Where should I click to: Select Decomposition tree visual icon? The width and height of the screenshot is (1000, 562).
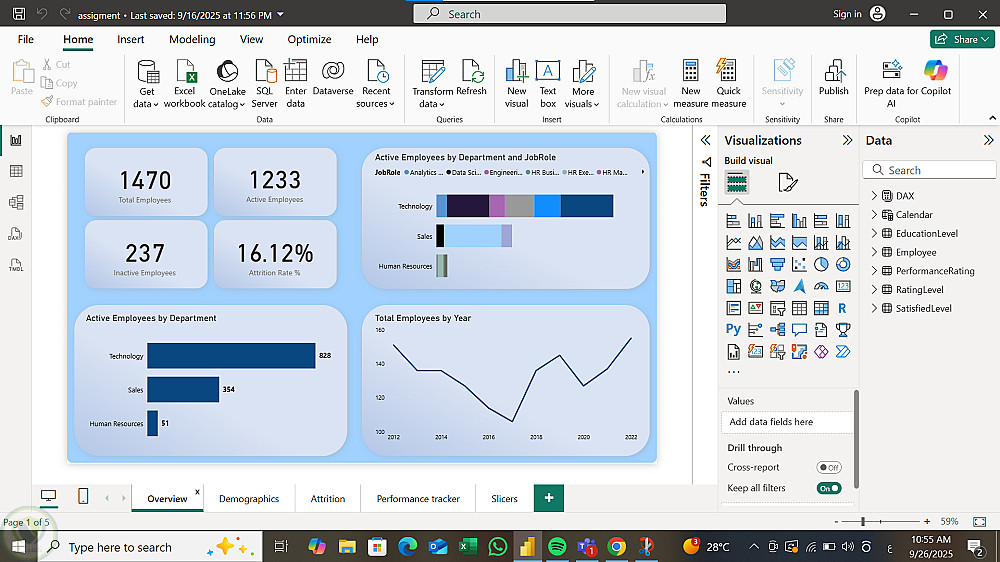pyautogui.click(x=777, y=329)
